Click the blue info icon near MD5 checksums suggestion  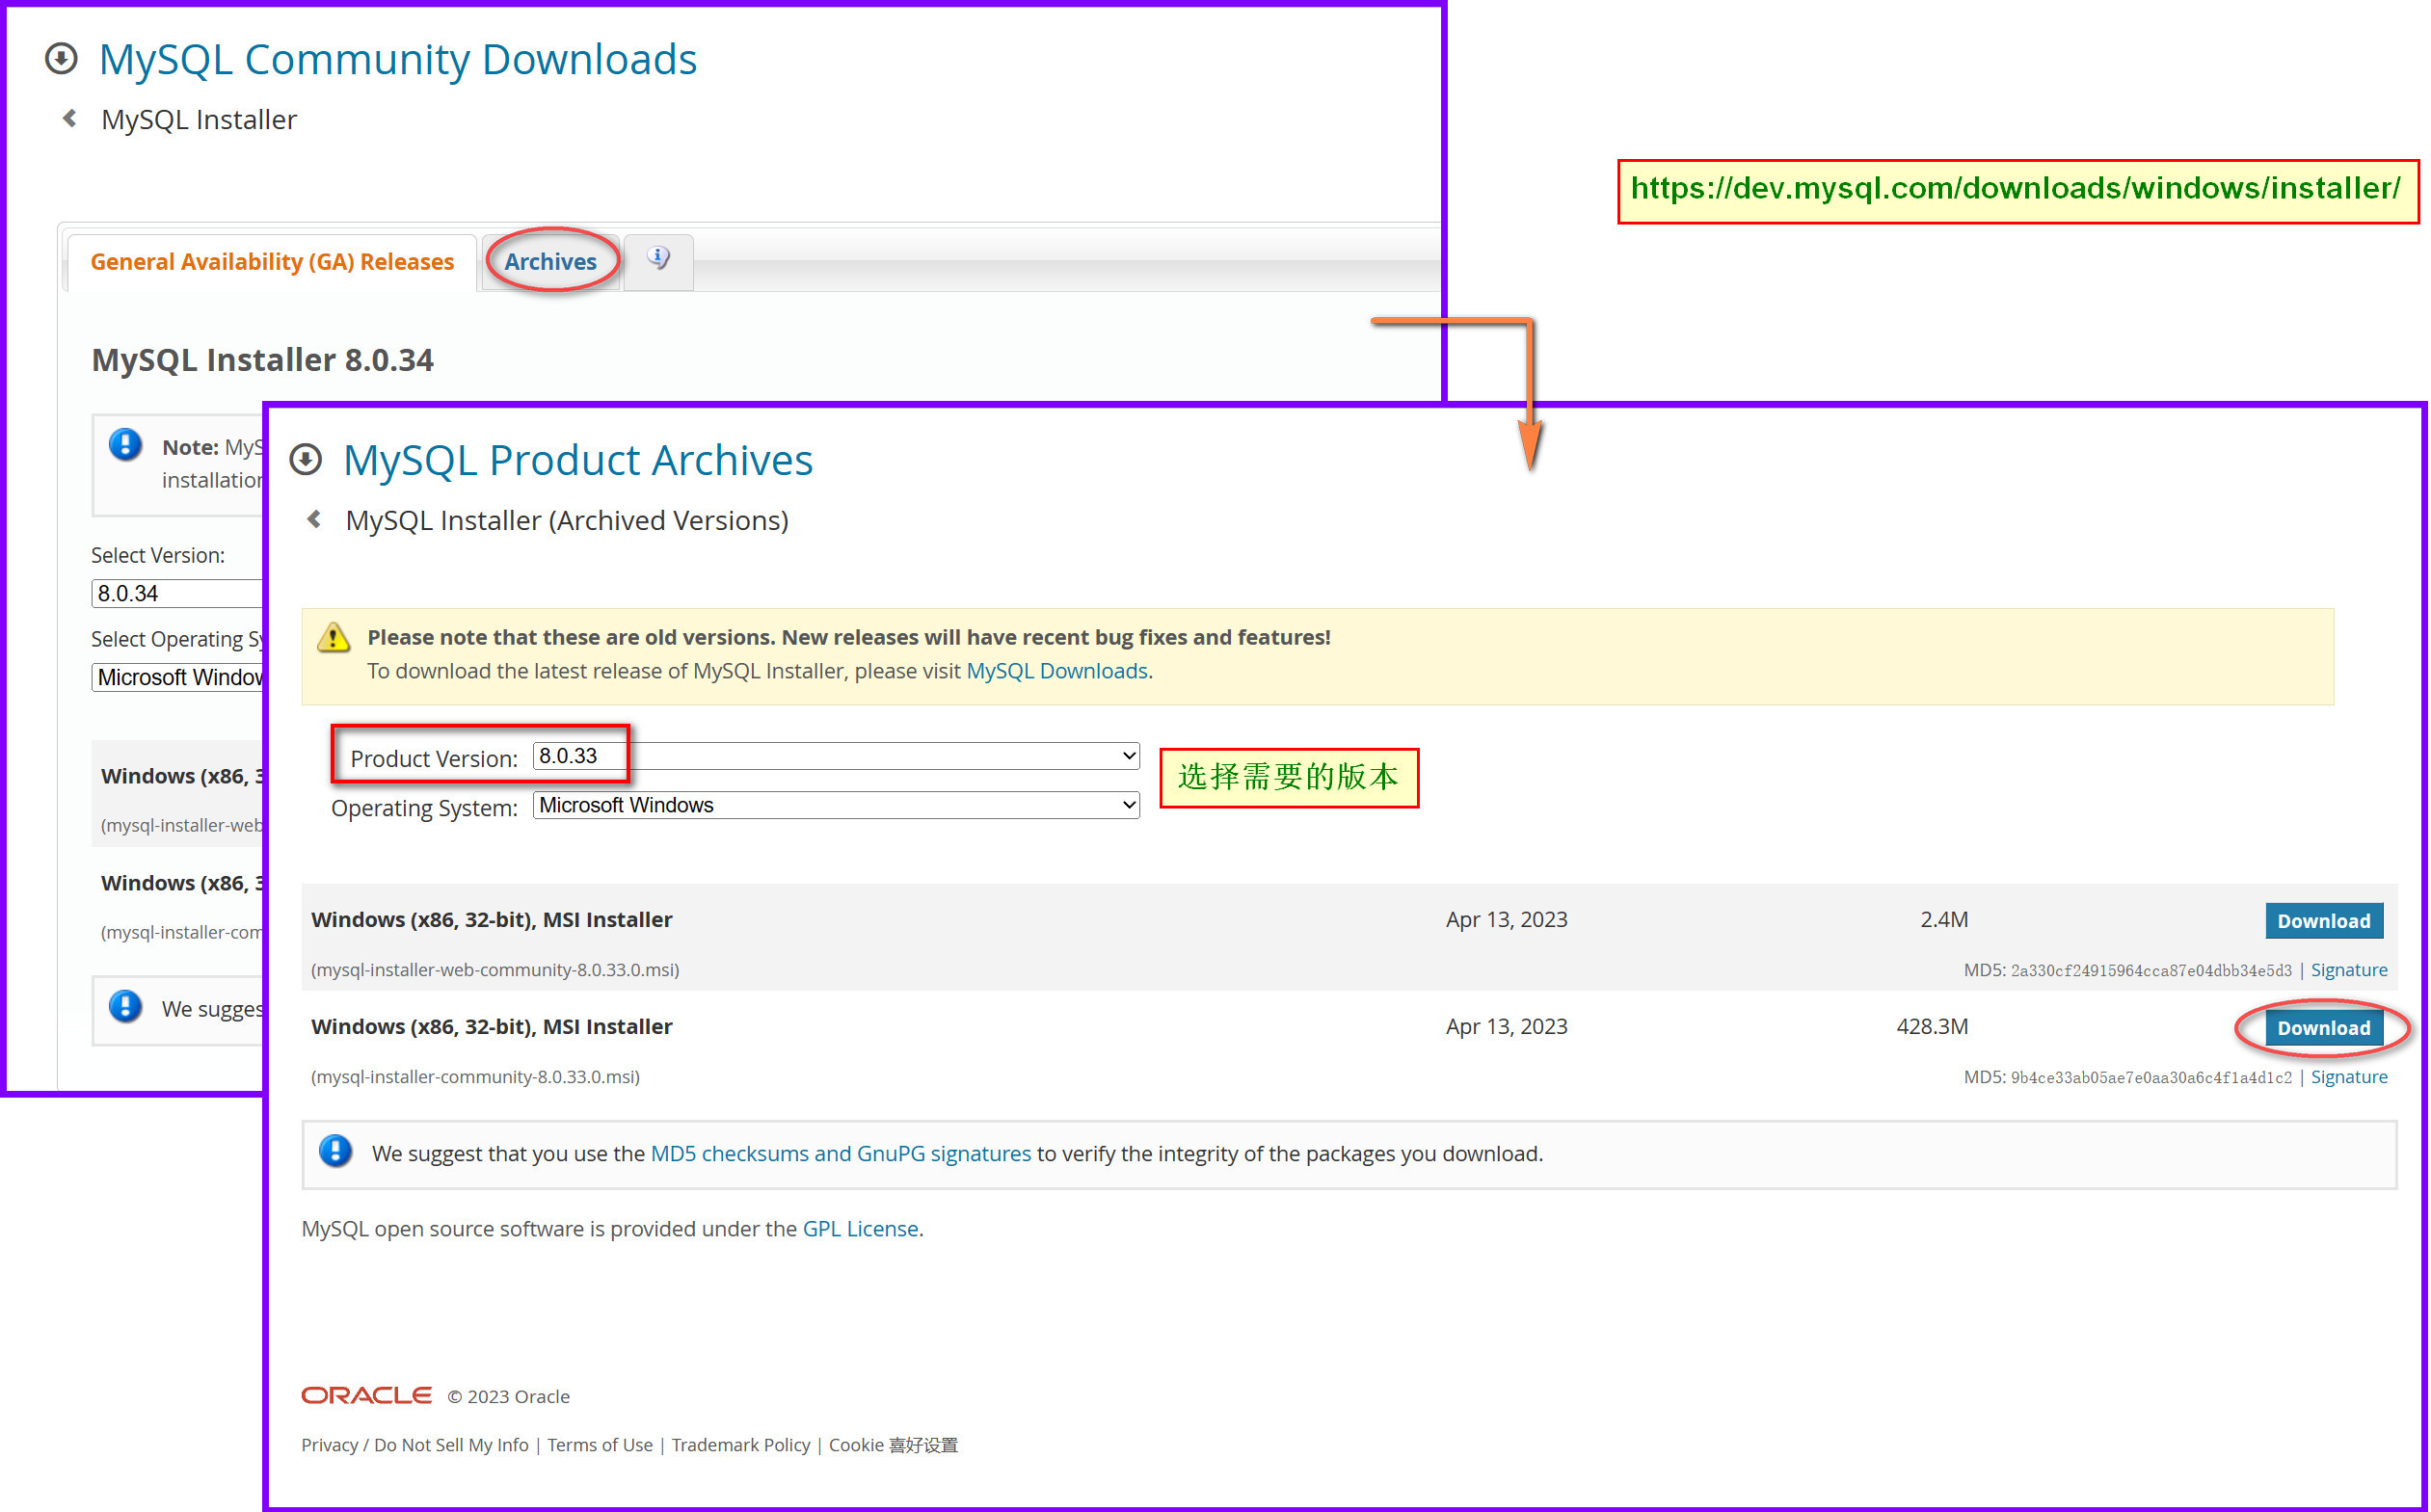pos(335,1152)
